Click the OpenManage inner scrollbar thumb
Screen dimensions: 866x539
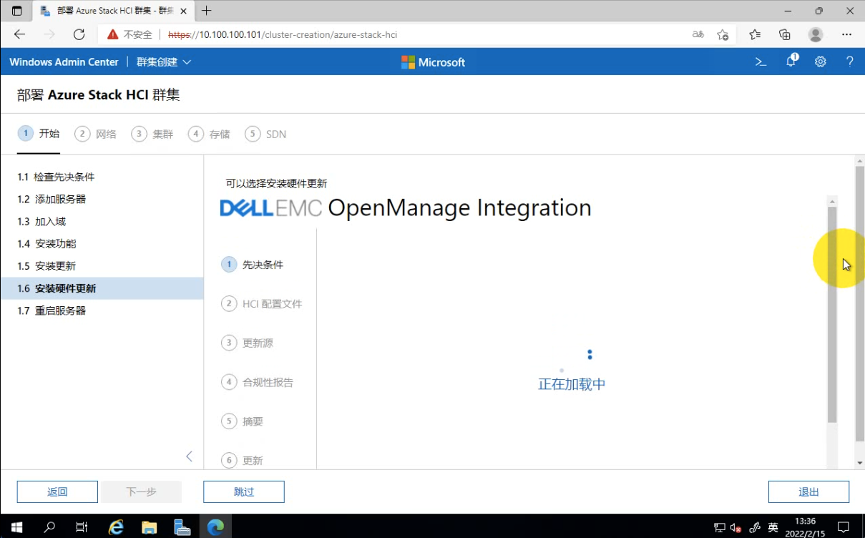click(x=832, y=315)
